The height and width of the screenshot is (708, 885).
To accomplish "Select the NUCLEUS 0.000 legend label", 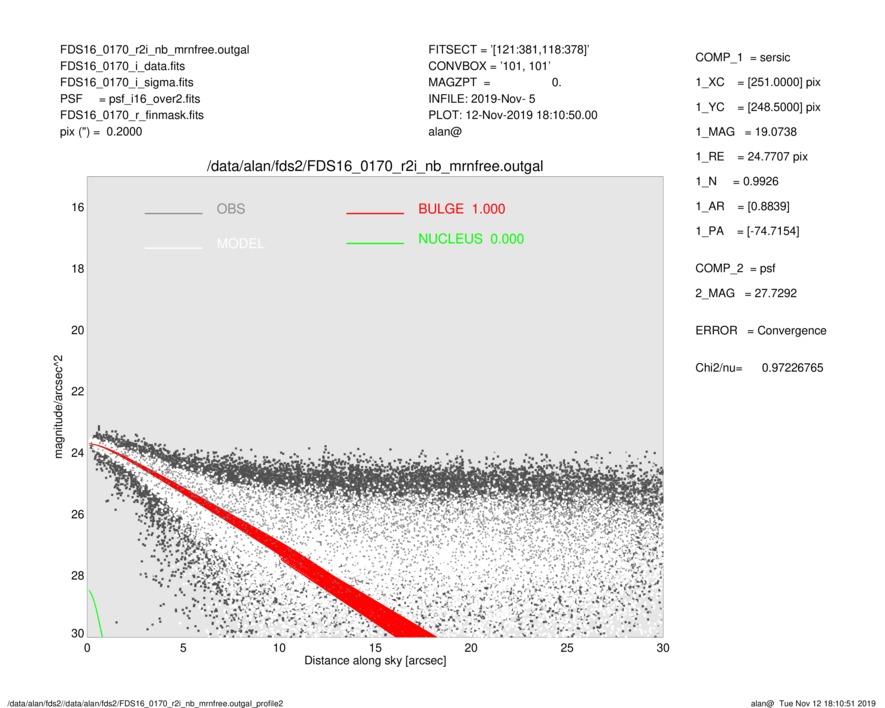I will tap(470, 239).
